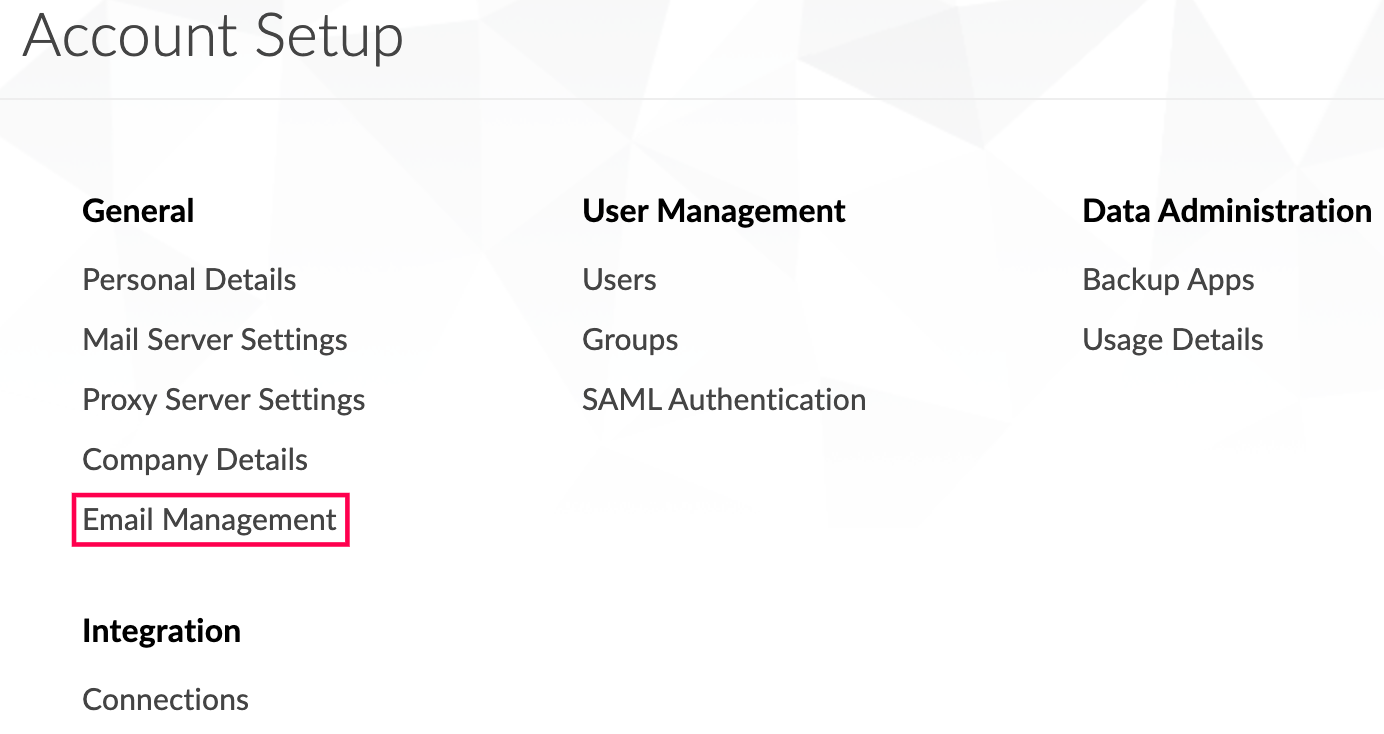View Usage Details
Viewport: 1384px width, 734px height.
coord(1172,340)
